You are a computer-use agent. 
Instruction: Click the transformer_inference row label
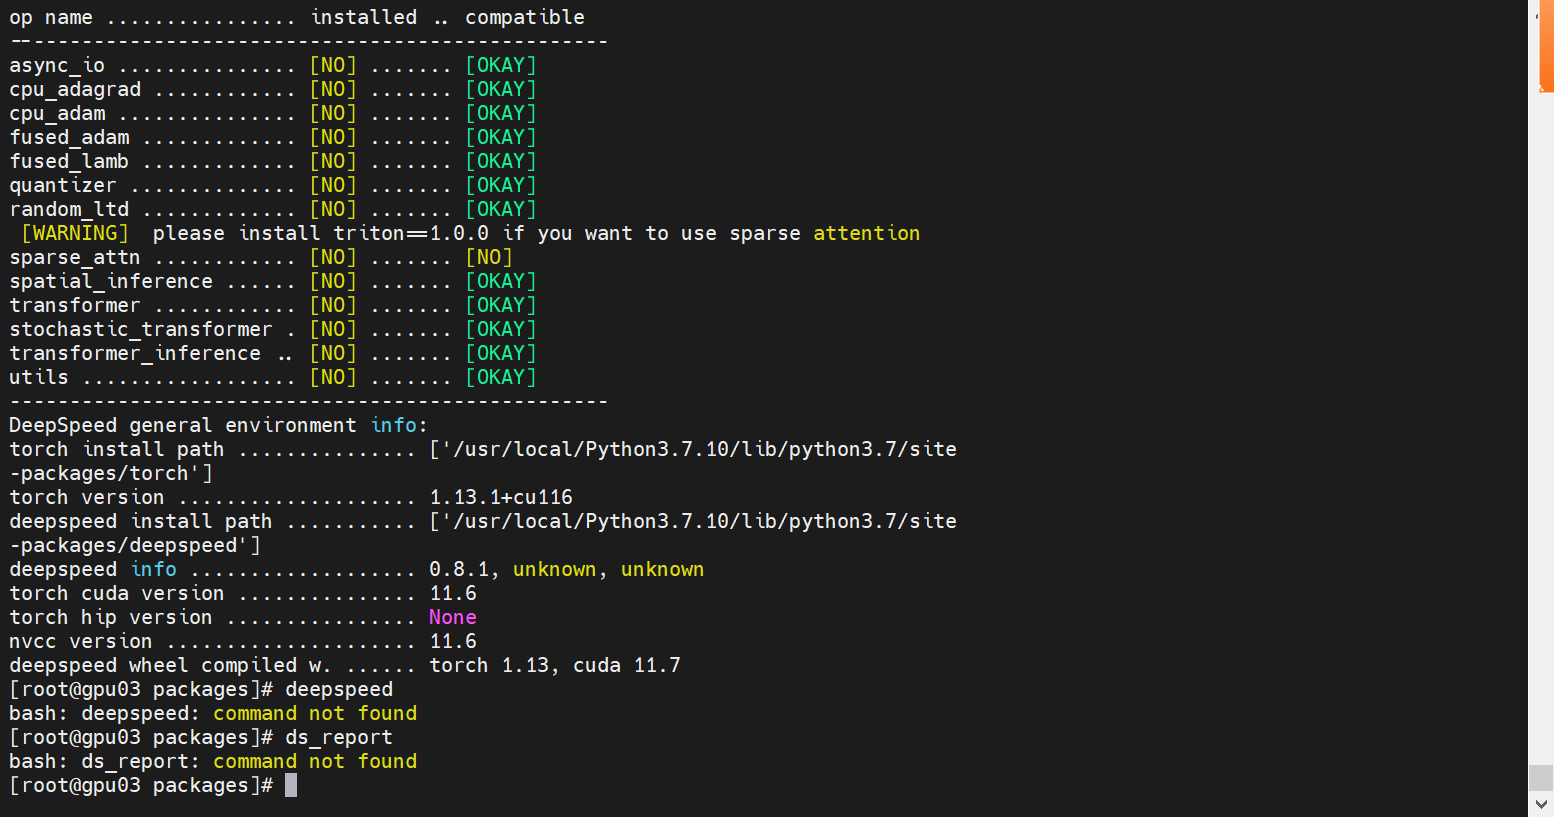pyautogui.click(x=134, y=353)
